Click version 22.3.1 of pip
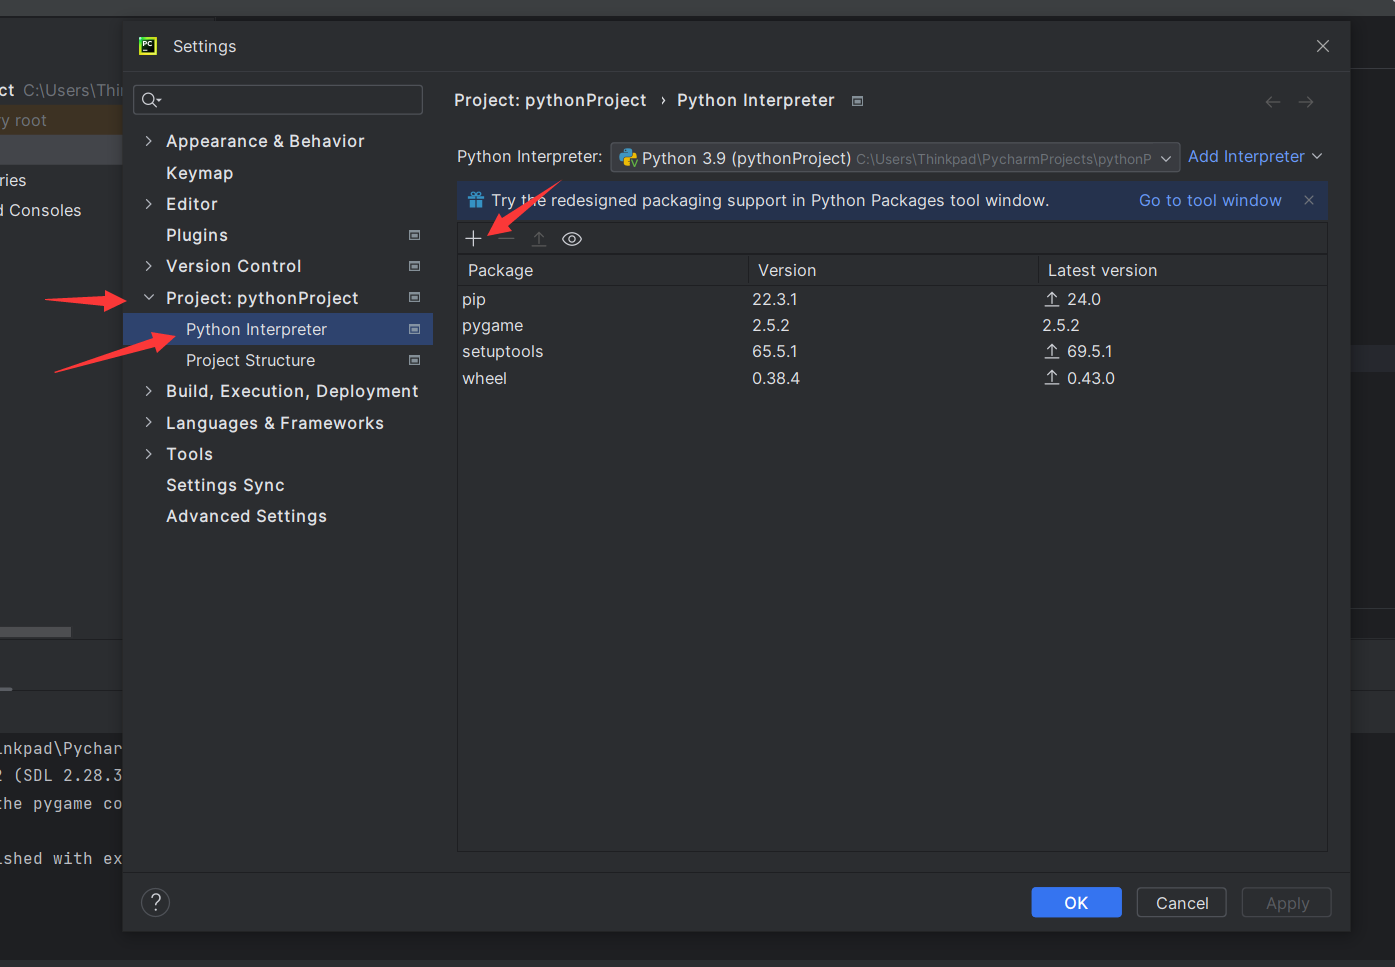1395x967 pixels. pos(775,299)
